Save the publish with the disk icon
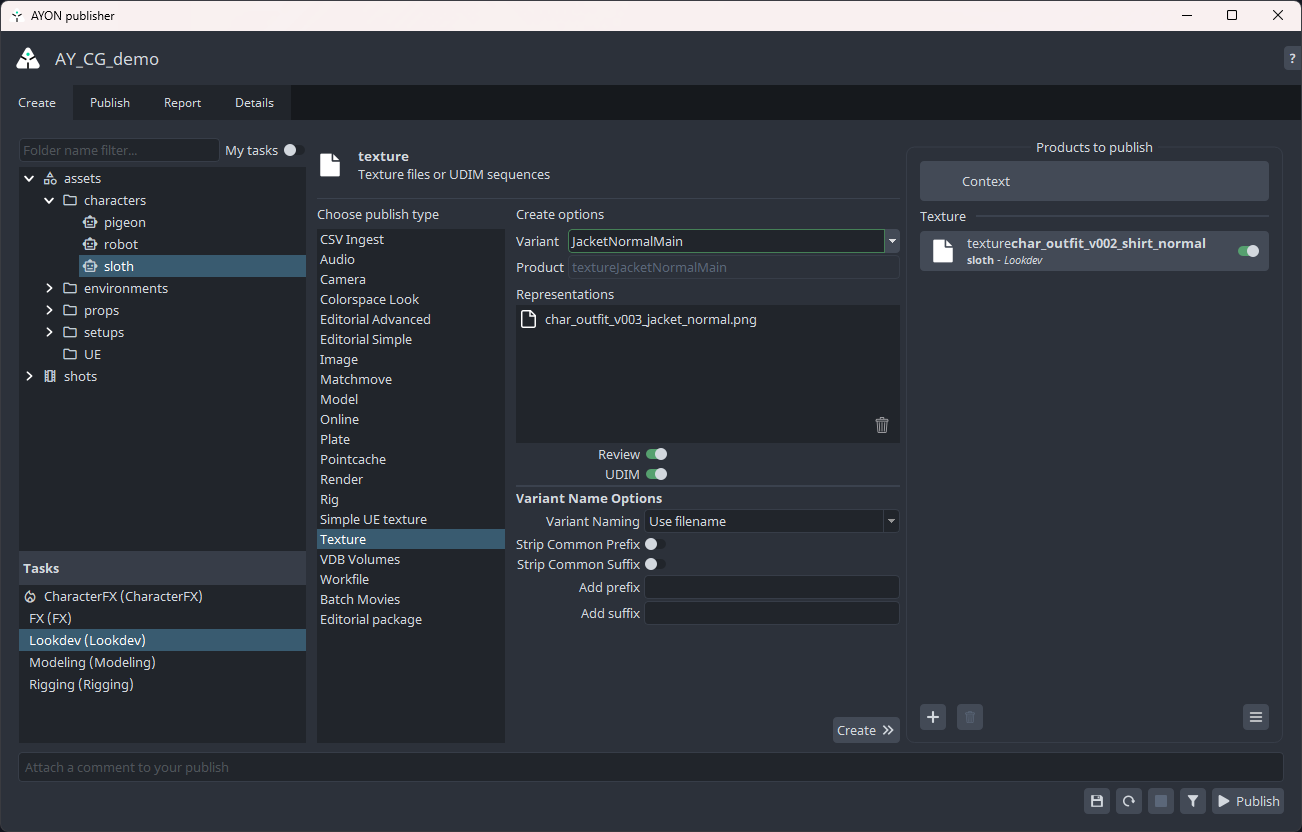This screenshot has height=832, width=1302. (x=1097, y=801)
